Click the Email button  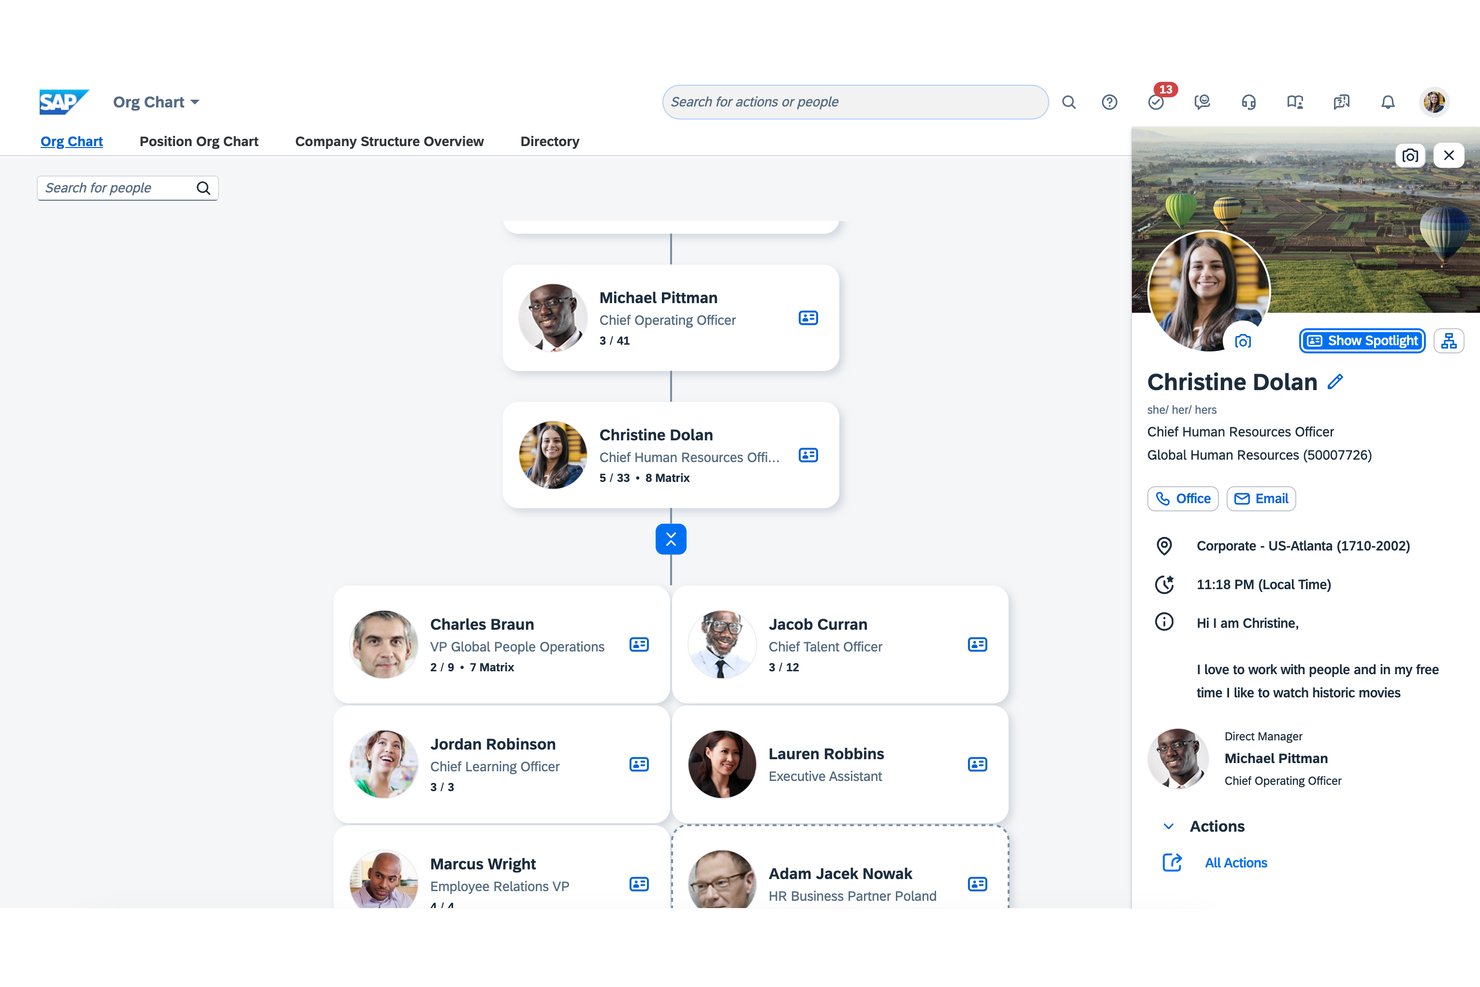click(x=1262, y=498)
